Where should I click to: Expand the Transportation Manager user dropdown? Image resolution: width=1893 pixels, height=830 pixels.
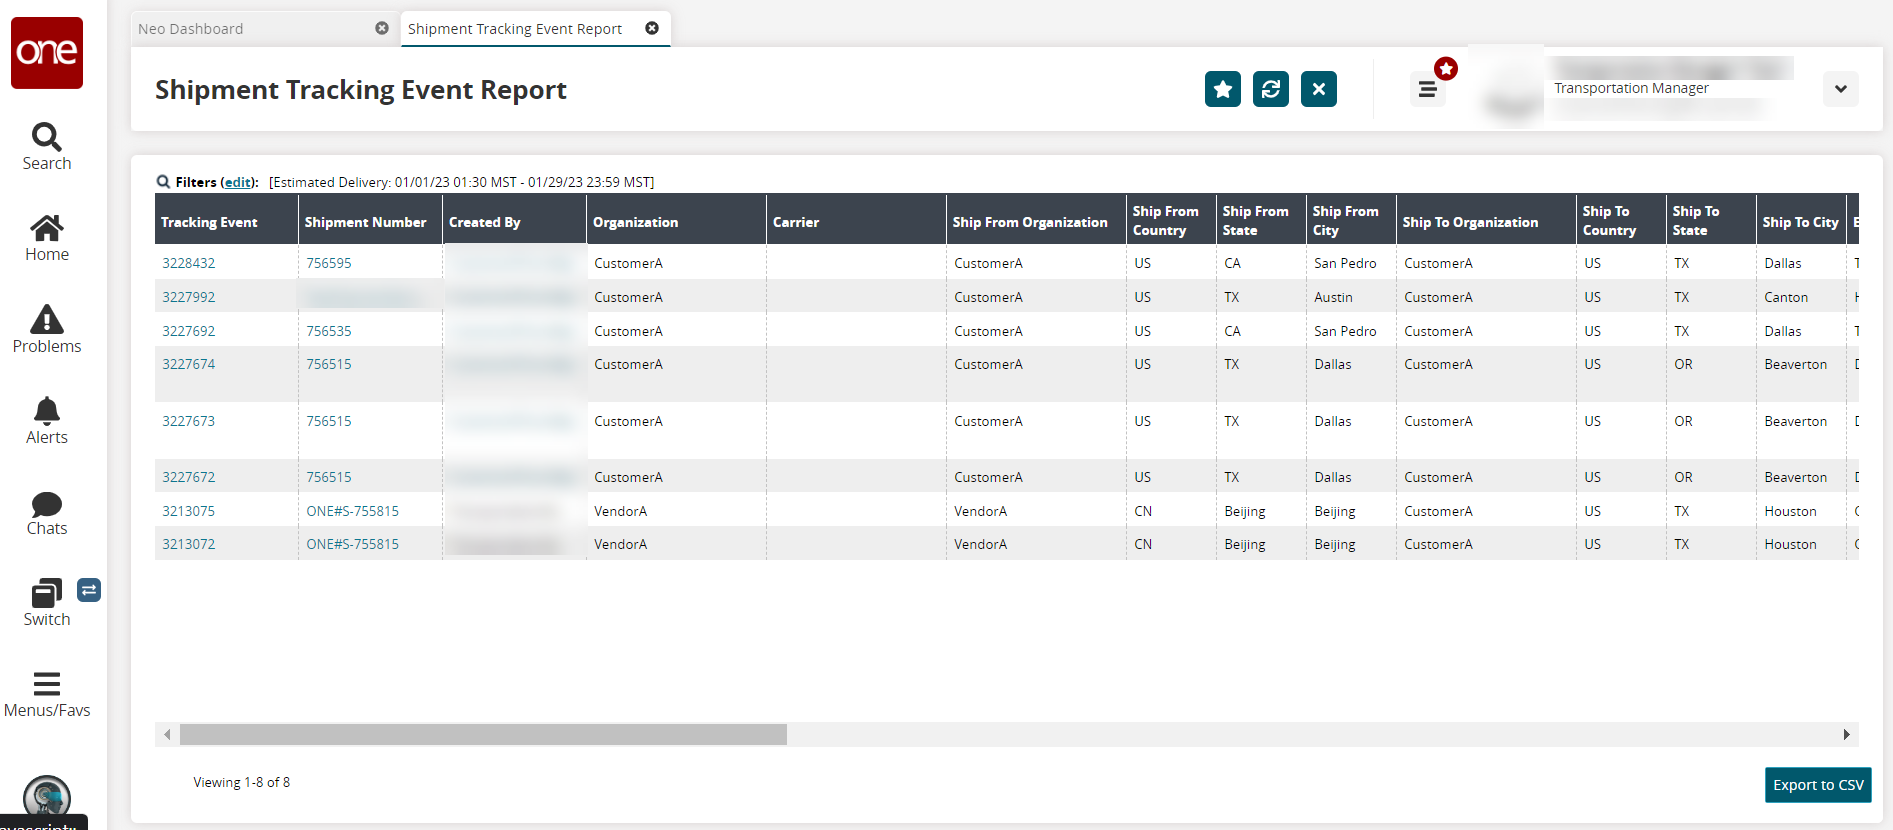[1841, 89]
